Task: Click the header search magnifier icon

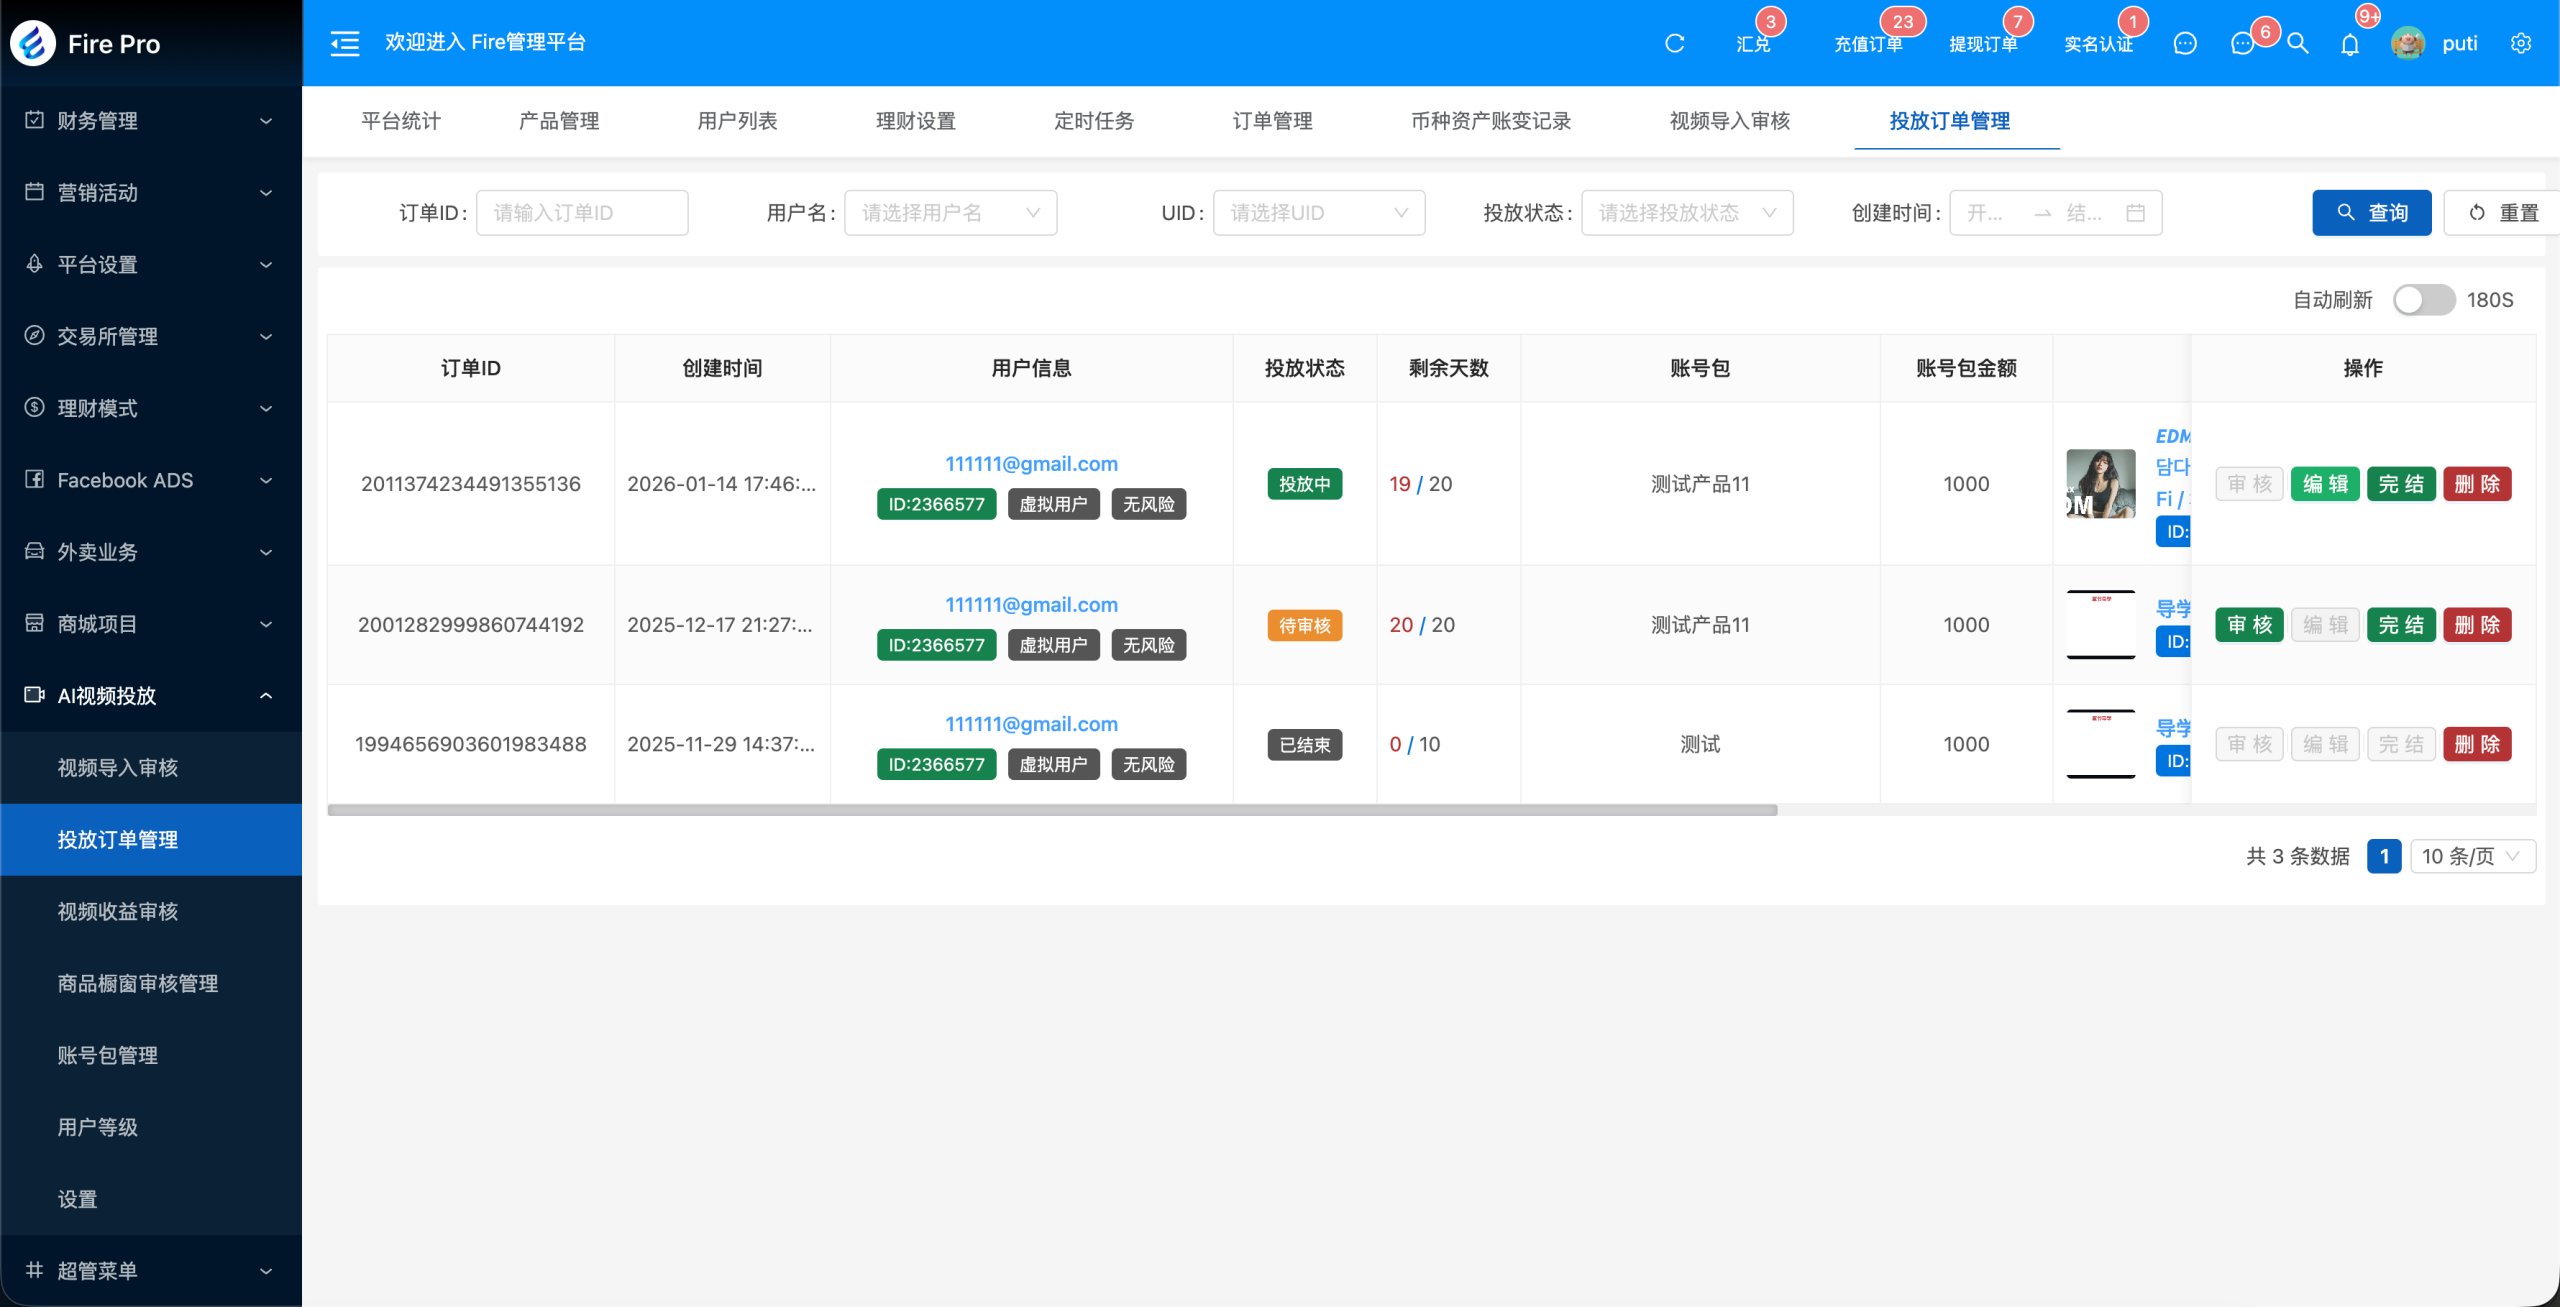Action: pos(2298,43)
